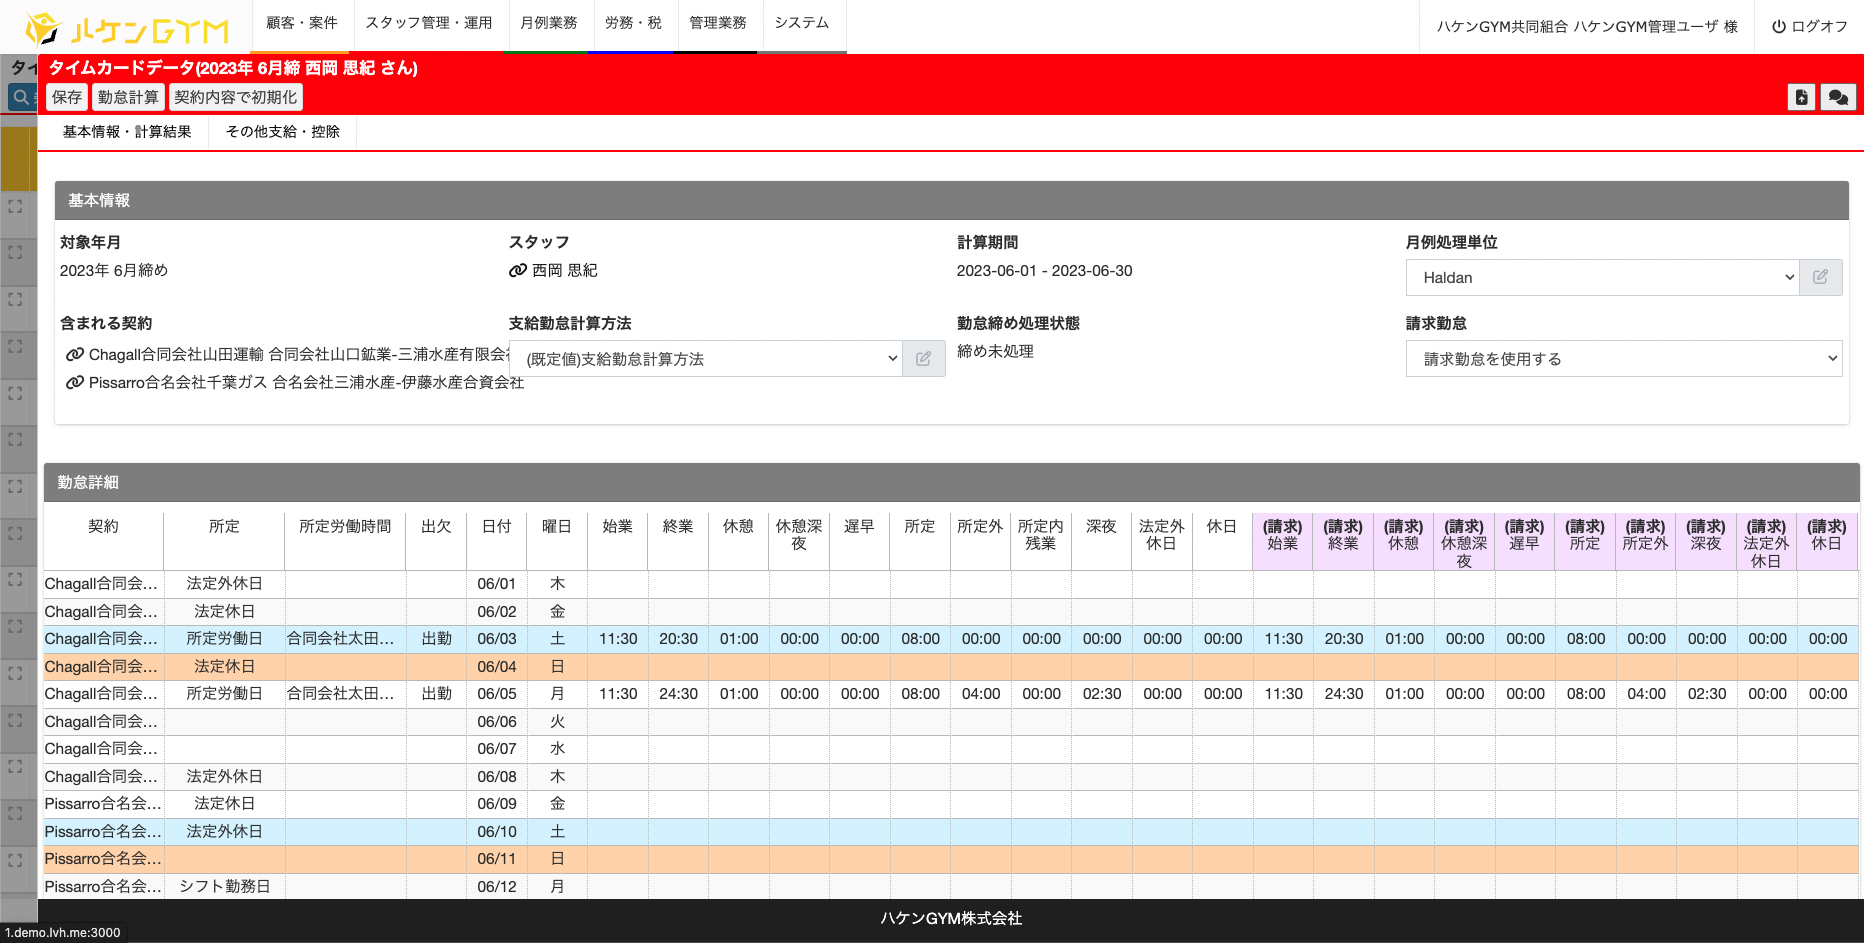The image size is (1864, 943).
Task: Open the 労務・税 menu
Action: tap(633, 23)
